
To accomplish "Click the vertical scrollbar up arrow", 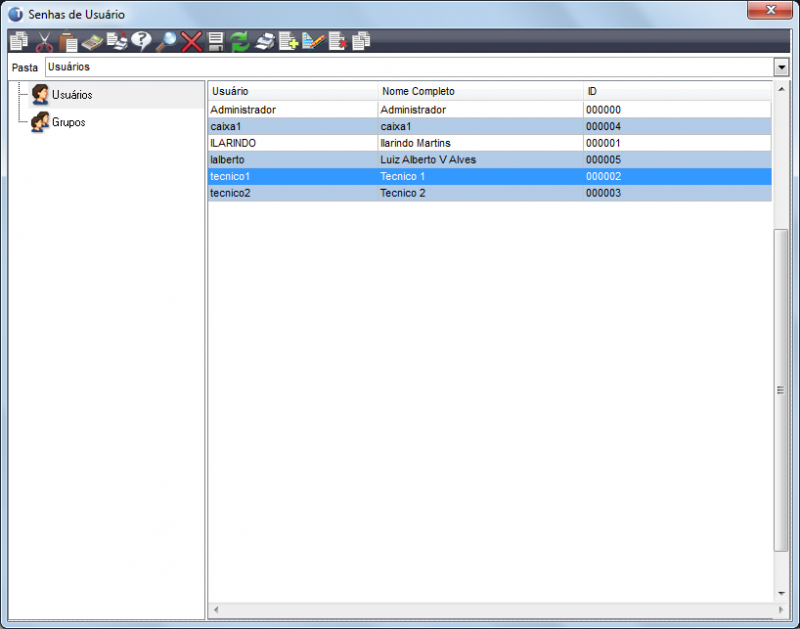I will tap(781, 89).
